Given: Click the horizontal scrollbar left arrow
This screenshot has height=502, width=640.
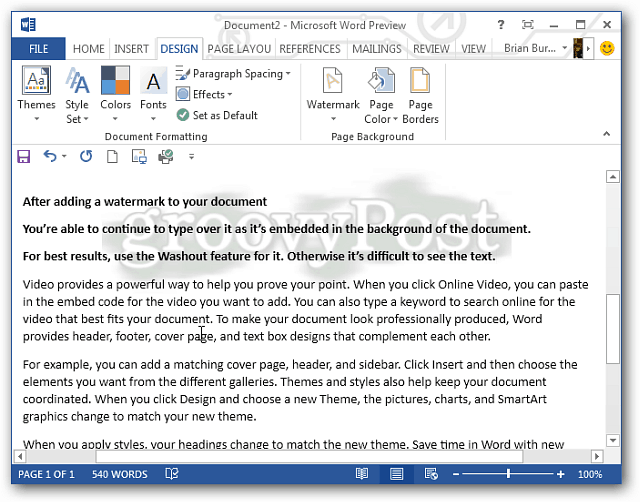Looking at the screenshot, I should point(20,456).
